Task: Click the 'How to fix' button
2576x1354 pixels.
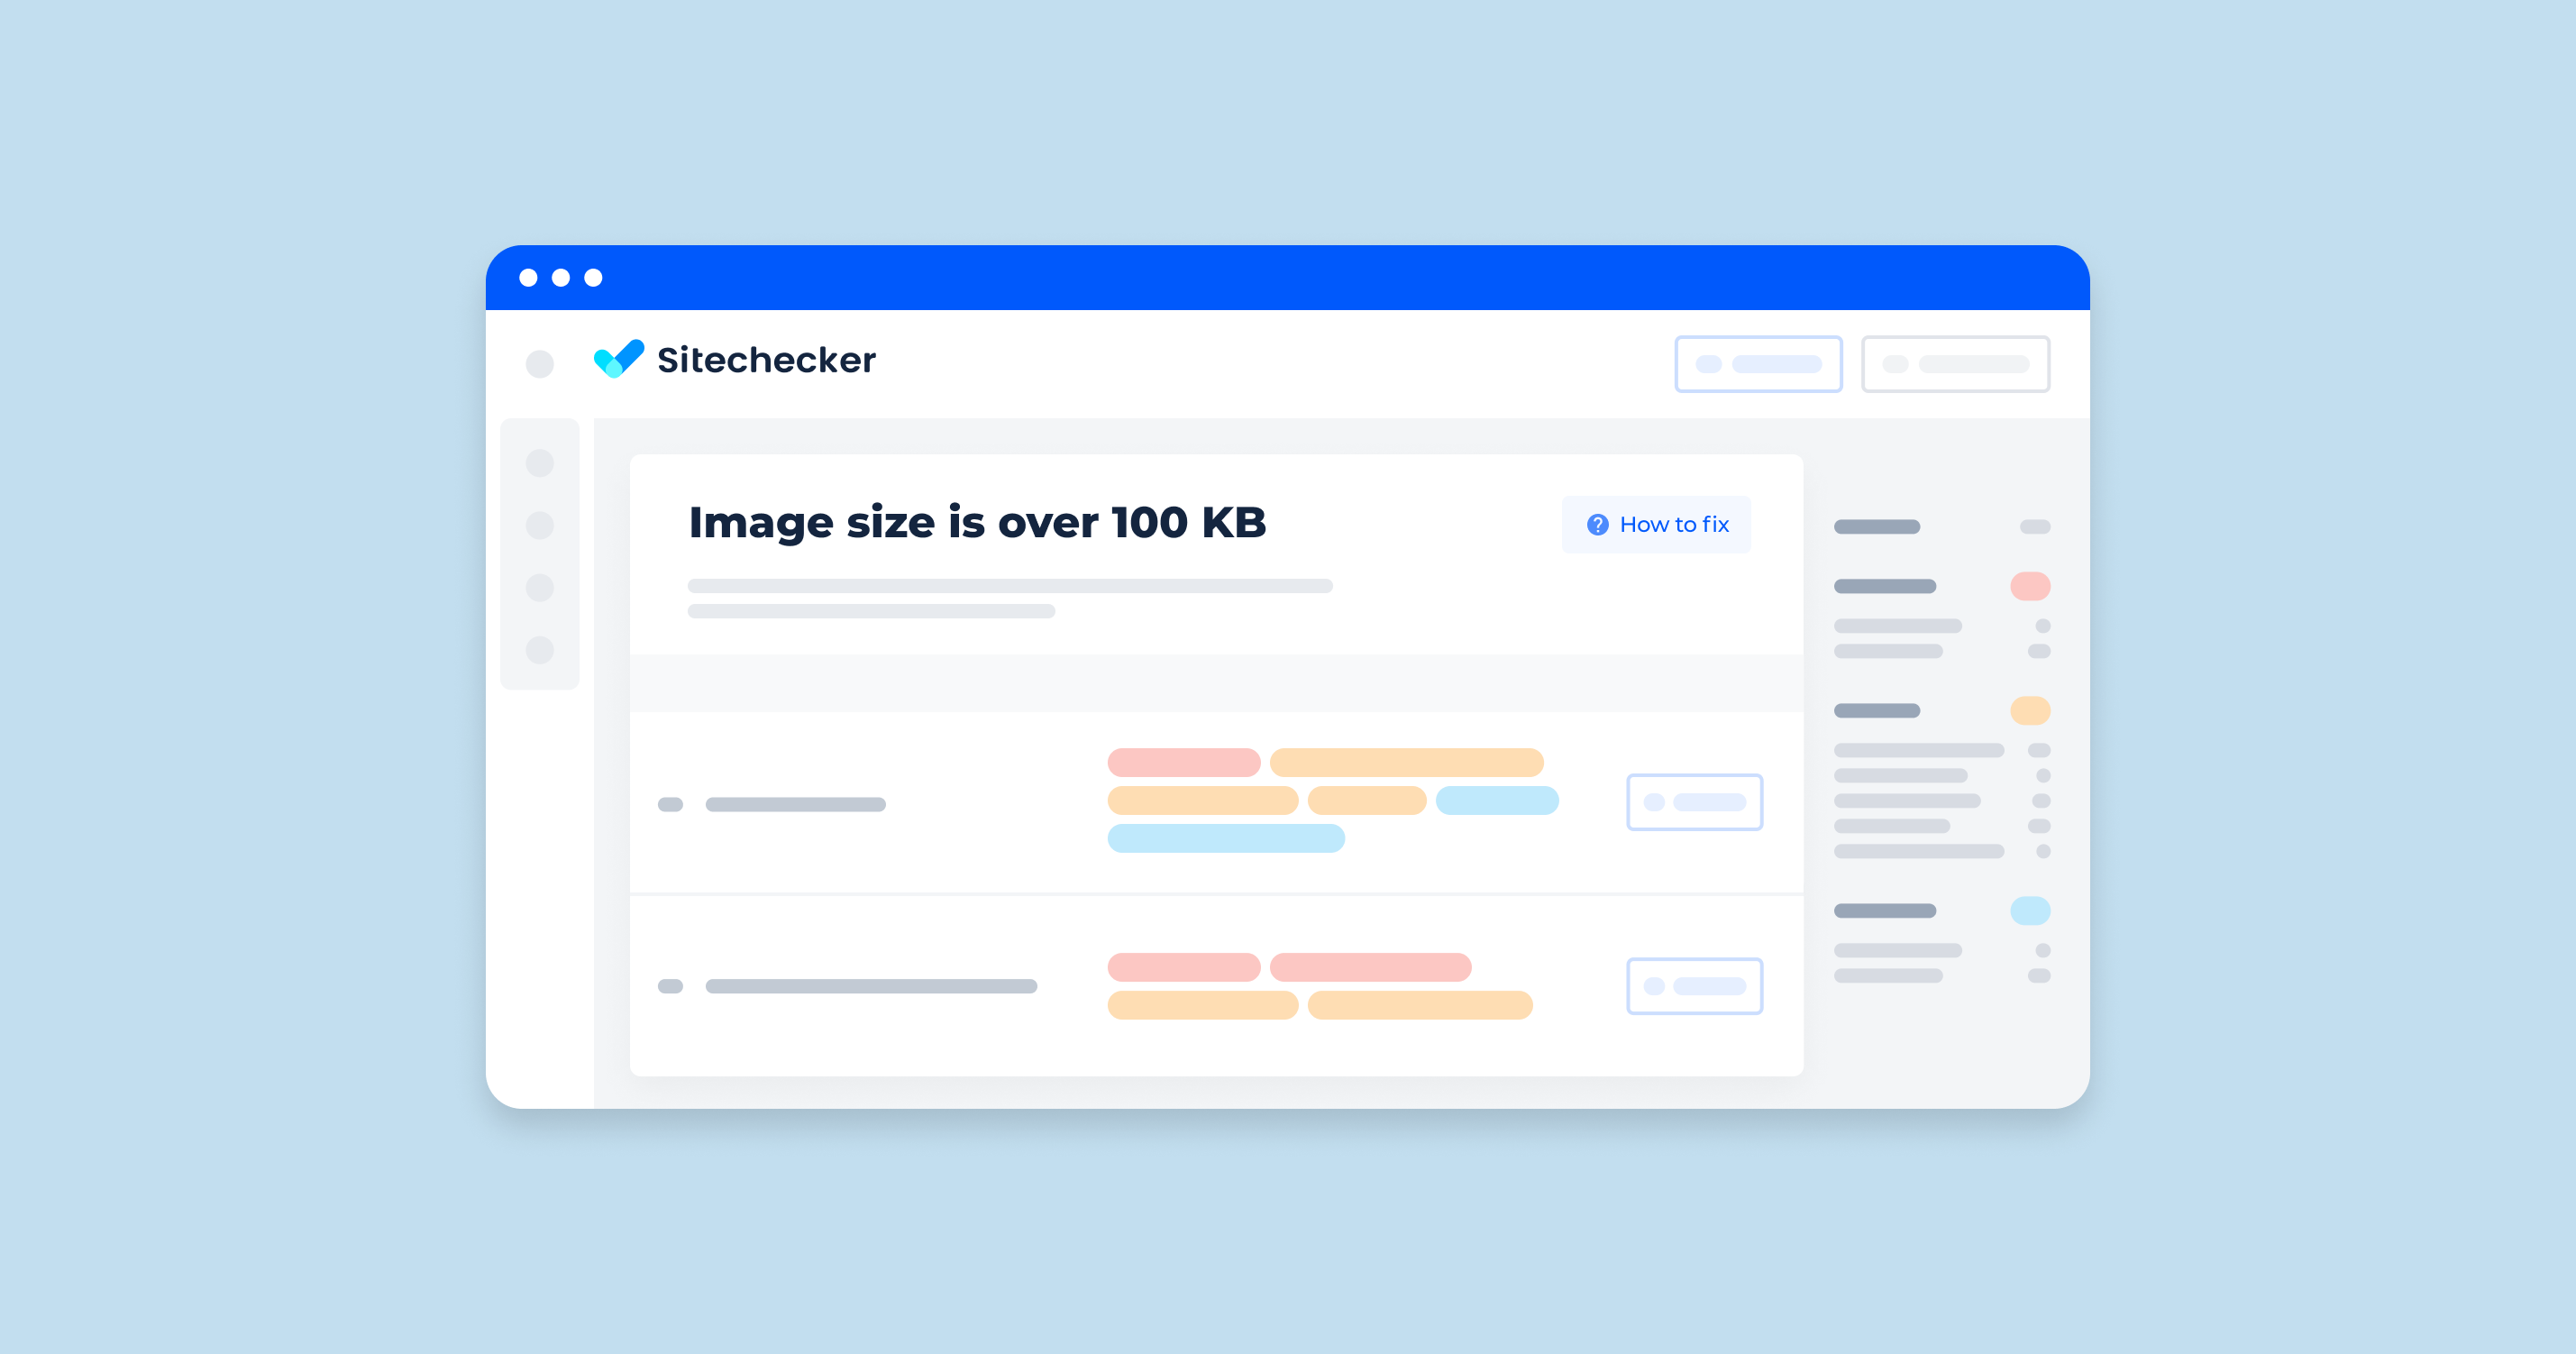Action: click(x=1644, y=525)
